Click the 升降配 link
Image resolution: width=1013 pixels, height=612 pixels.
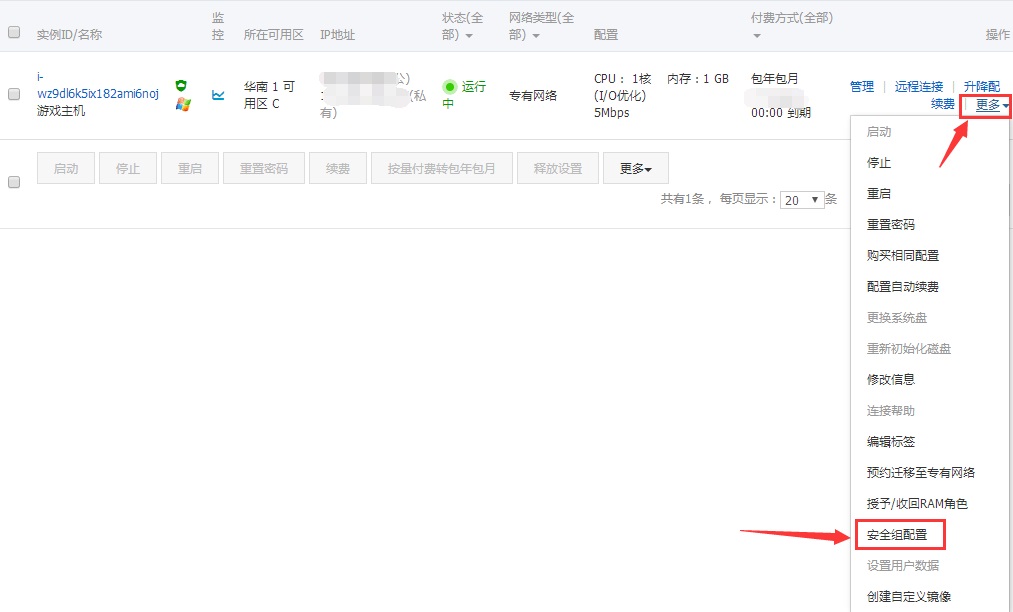click(982, 87)
